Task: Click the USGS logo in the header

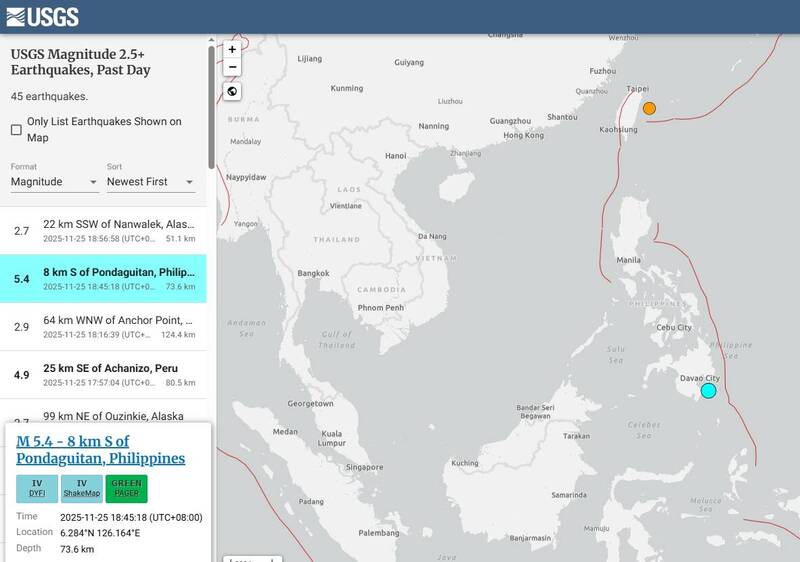Action: click(42, 16)
